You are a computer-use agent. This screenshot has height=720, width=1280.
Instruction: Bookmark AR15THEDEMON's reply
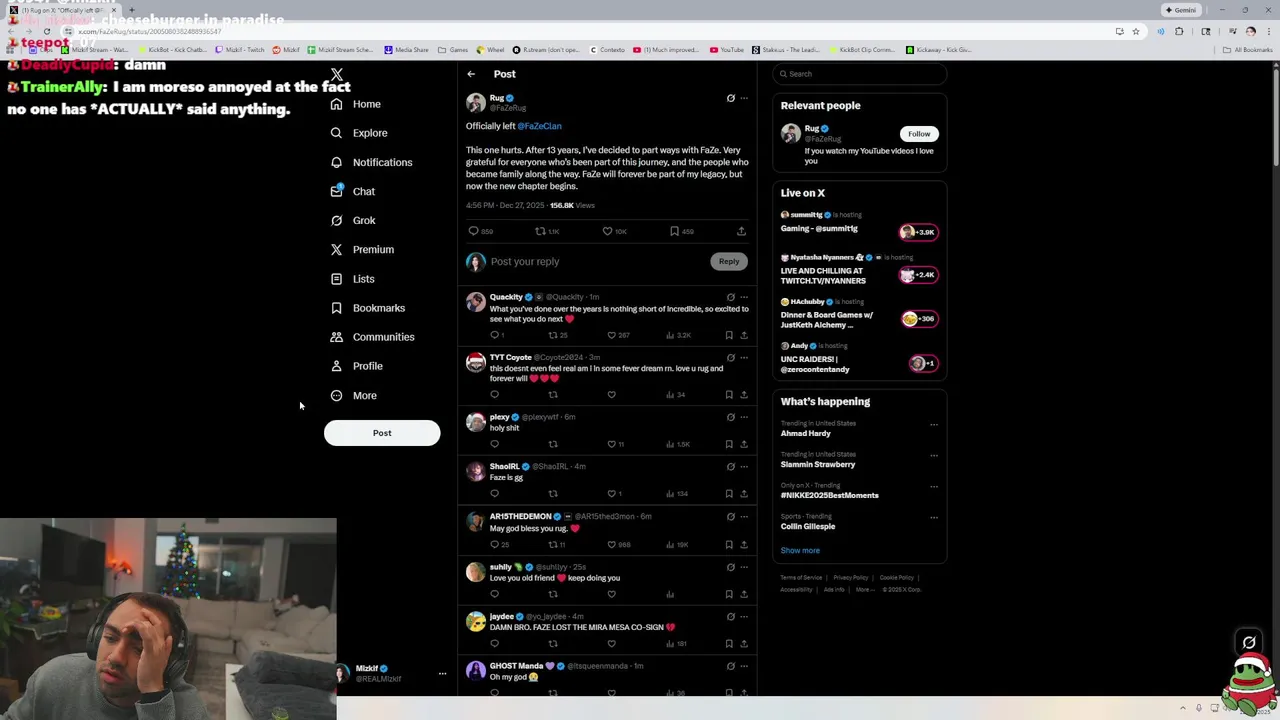click(729, 545)
